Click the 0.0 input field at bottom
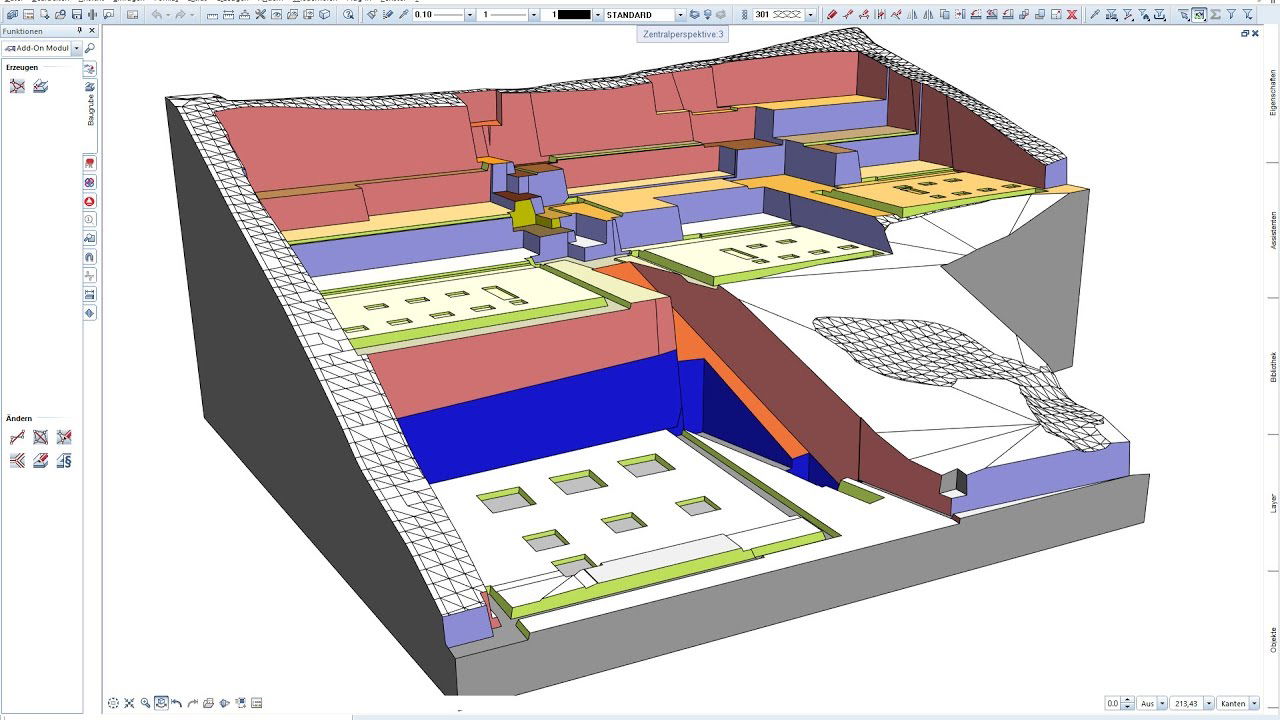This screenshot has width=1280, height=720. (1113, 703)
